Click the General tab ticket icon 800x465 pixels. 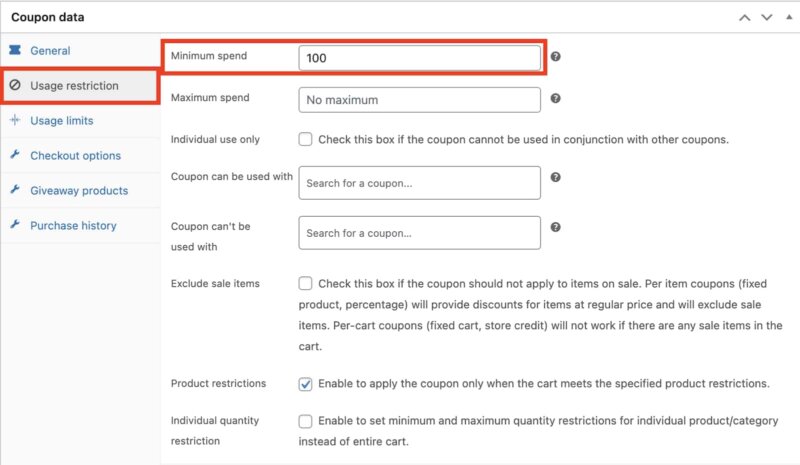click(15, 50)
